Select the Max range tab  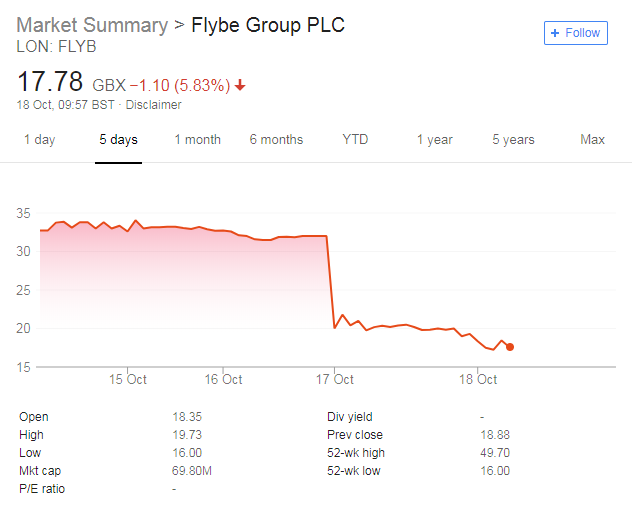point(592,140)
